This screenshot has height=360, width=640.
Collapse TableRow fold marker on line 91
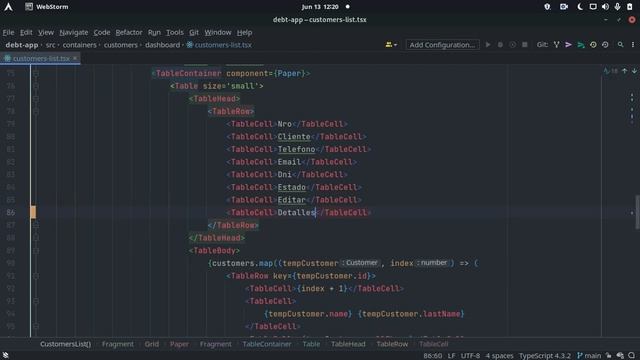[x=36, y=276]
